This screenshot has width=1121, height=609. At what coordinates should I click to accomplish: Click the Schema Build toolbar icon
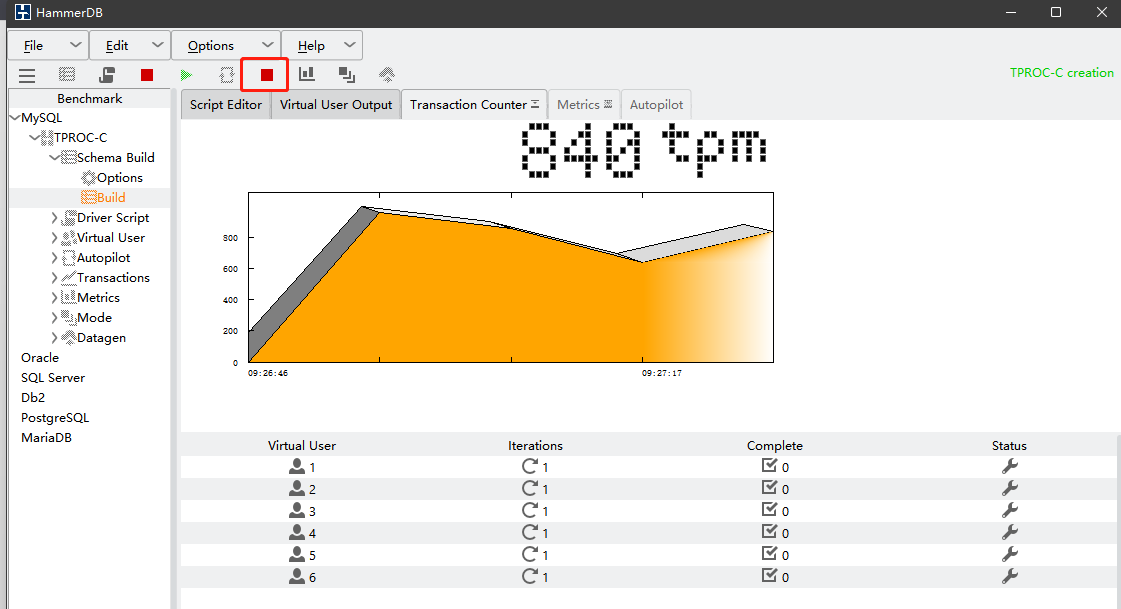(x=66, y=75)
